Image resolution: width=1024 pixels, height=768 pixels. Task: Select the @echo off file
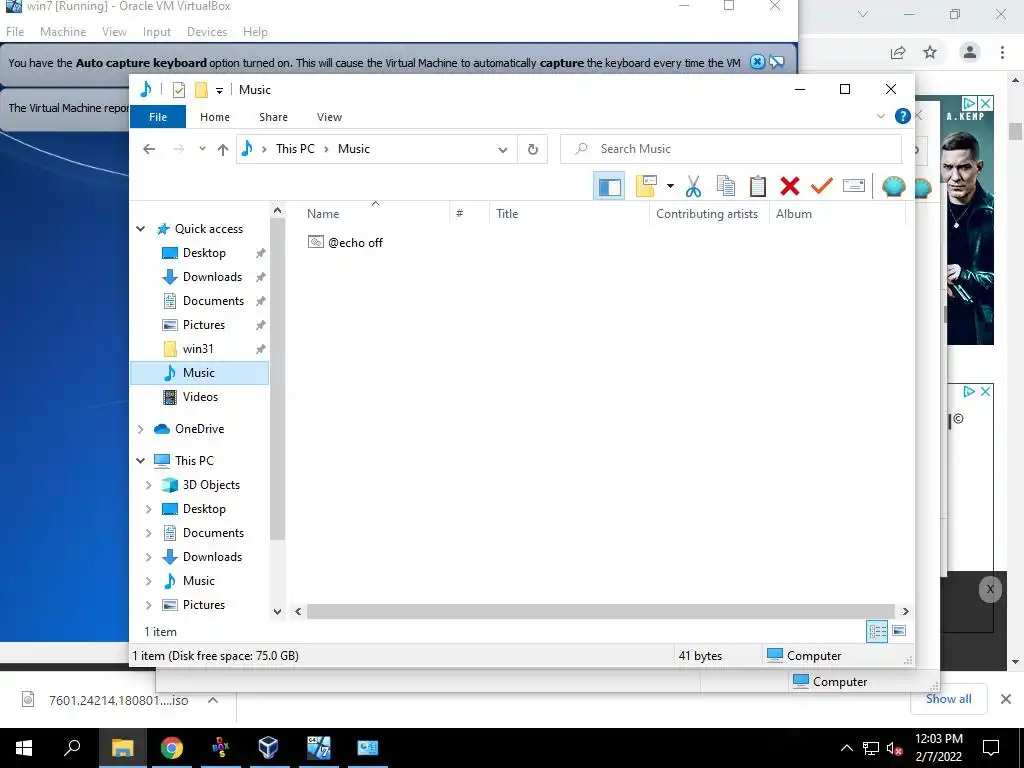pos(345,243)
